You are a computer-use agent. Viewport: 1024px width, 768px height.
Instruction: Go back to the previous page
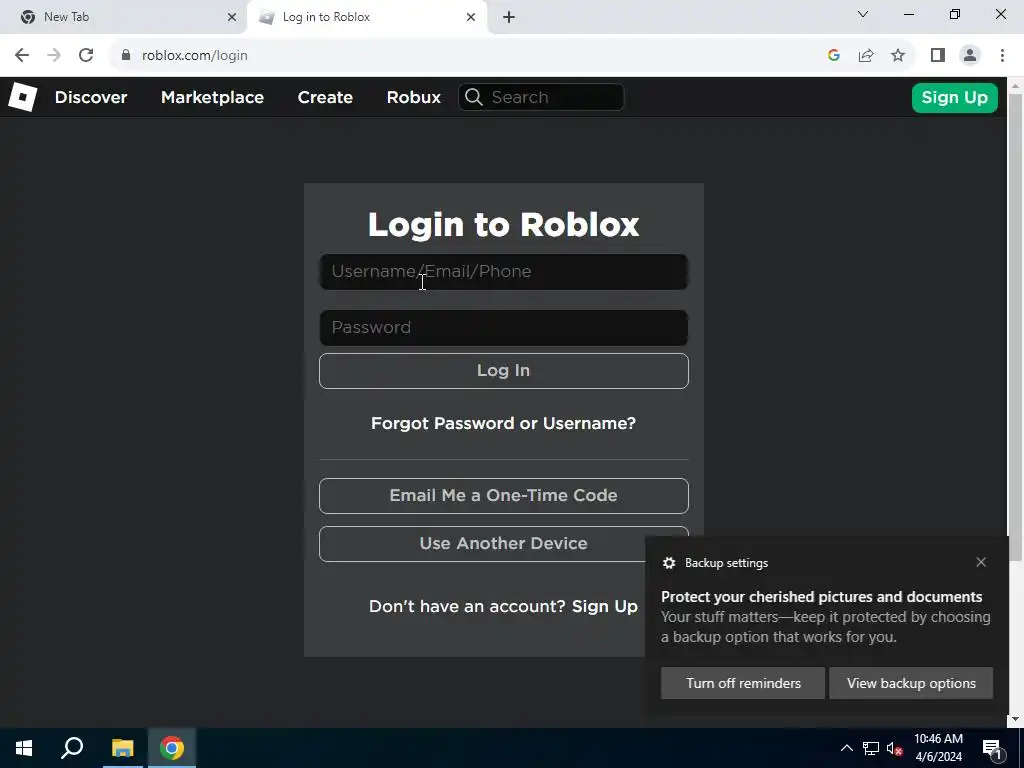[22, 56]
